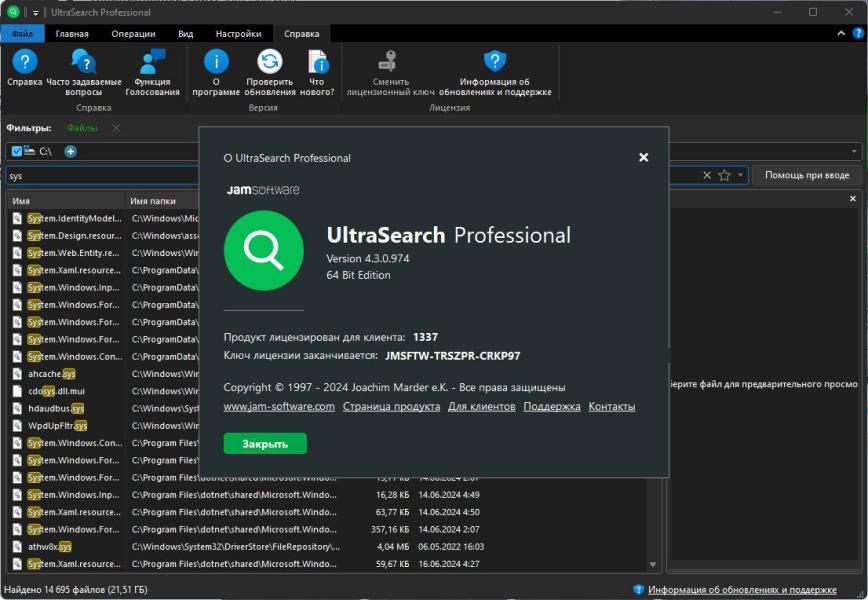The height and width of the screenshot is (600, 868).
Task: Save the search as favorite with the star
Action: click(724, 175)
